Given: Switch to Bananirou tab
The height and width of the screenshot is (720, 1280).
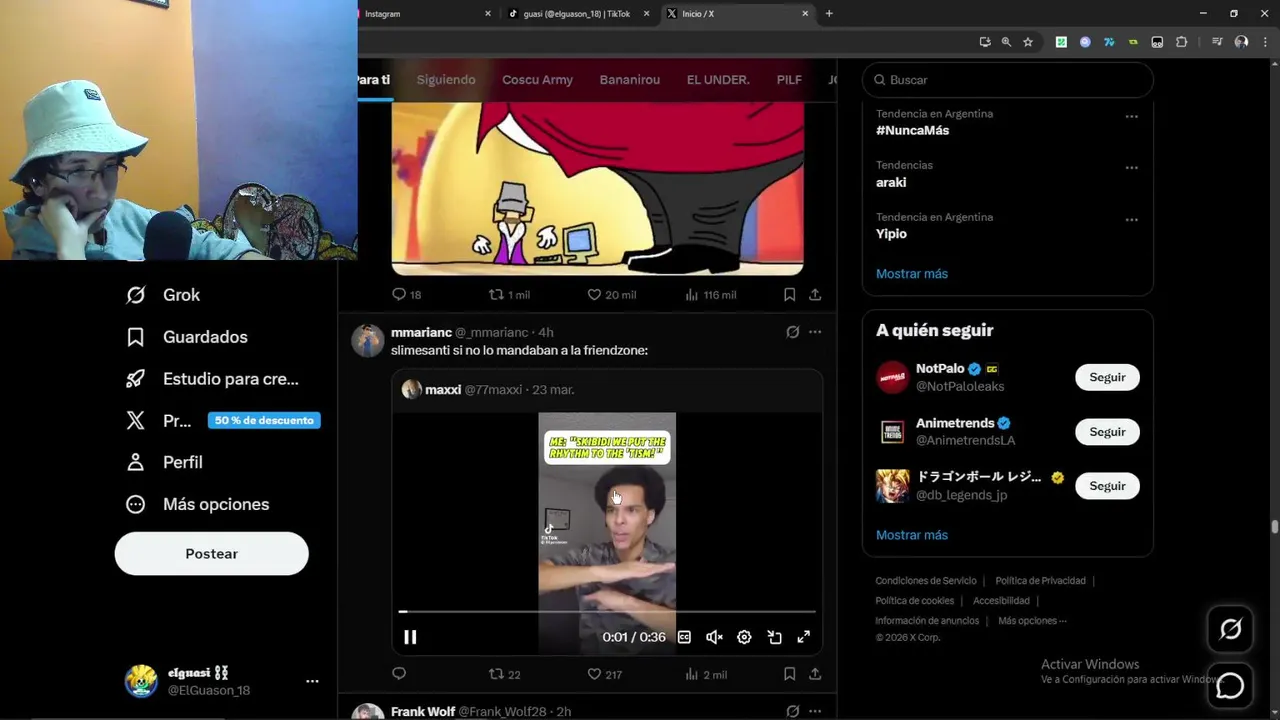Looking at the screenshot, I should click(630, 80).
